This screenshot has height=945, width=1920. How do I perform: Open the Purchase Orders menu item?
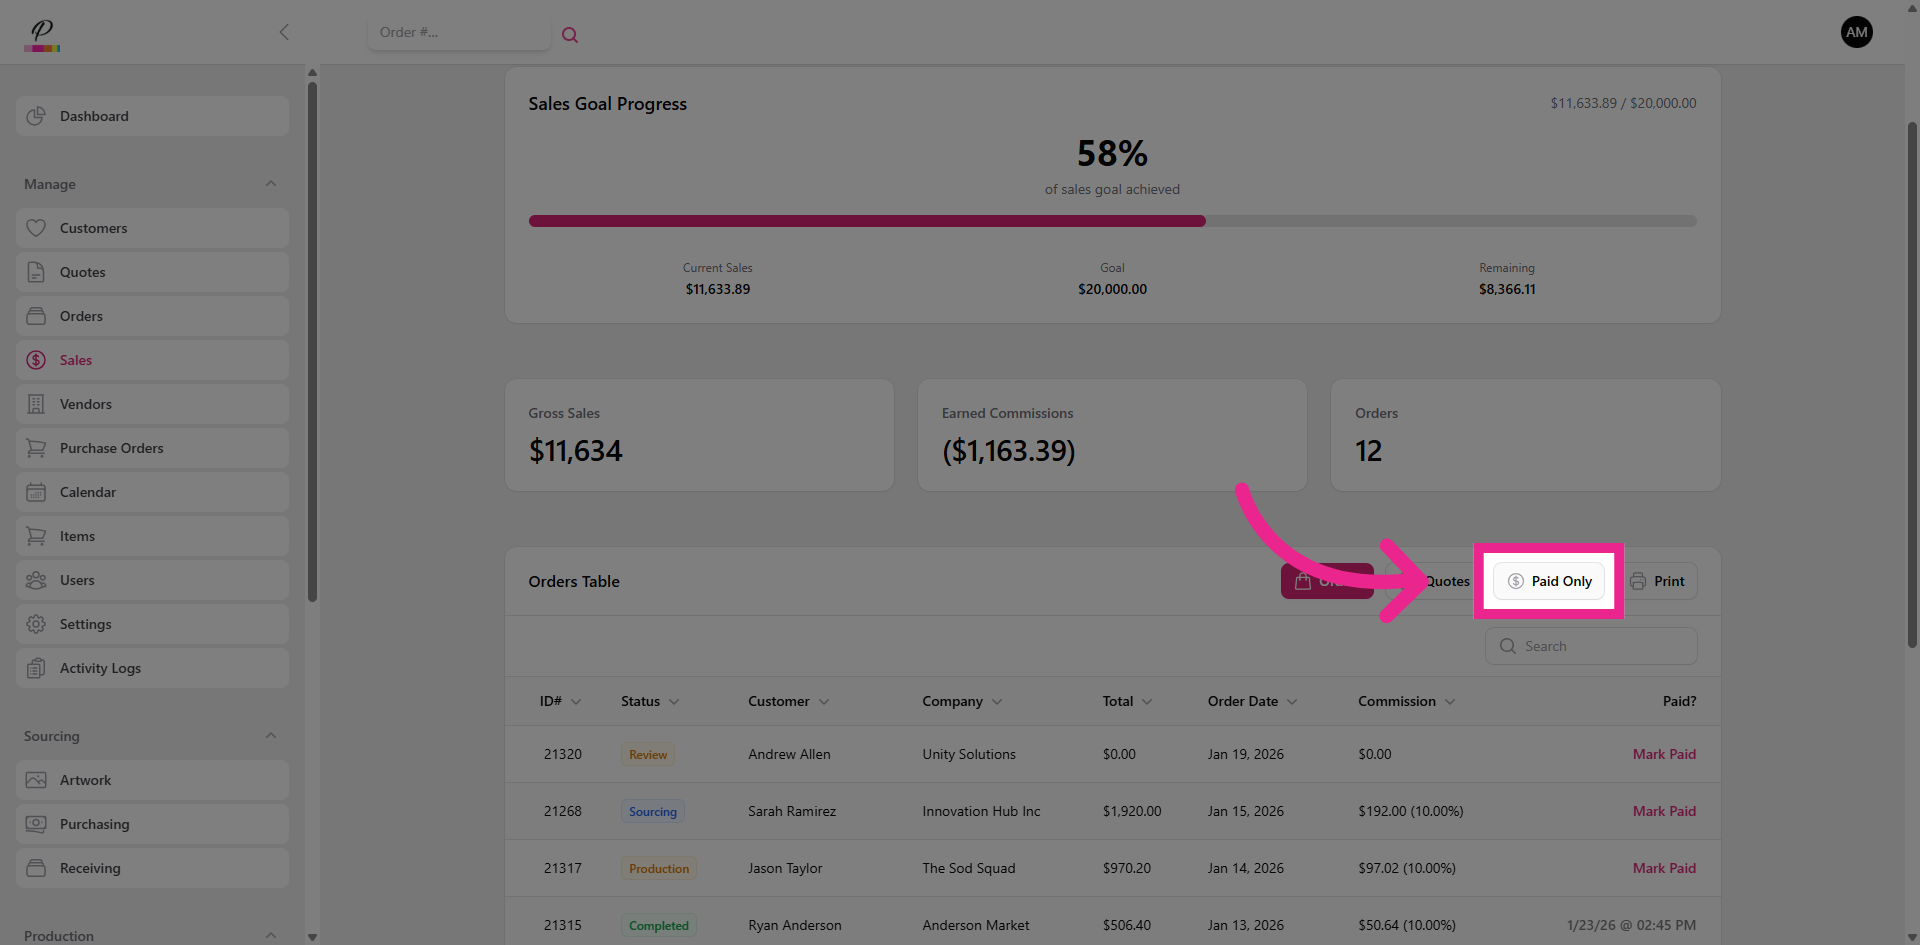tap(111, 448)
